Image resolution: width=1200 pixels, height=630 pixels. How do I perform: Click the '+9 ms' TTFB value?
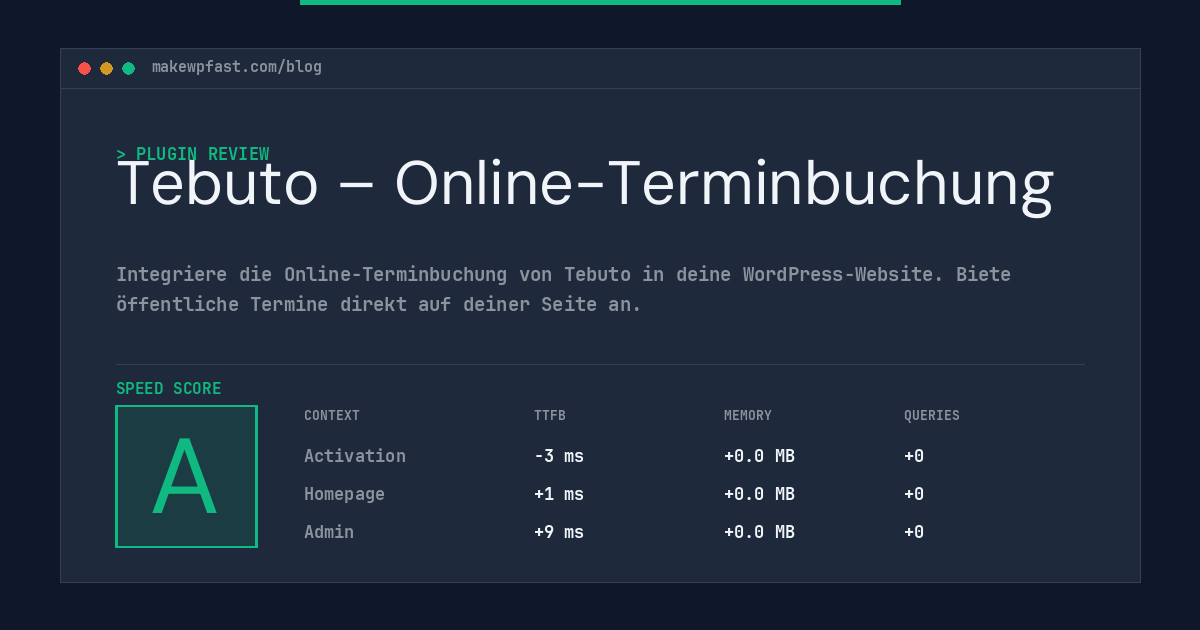click(x=559, y=532)
